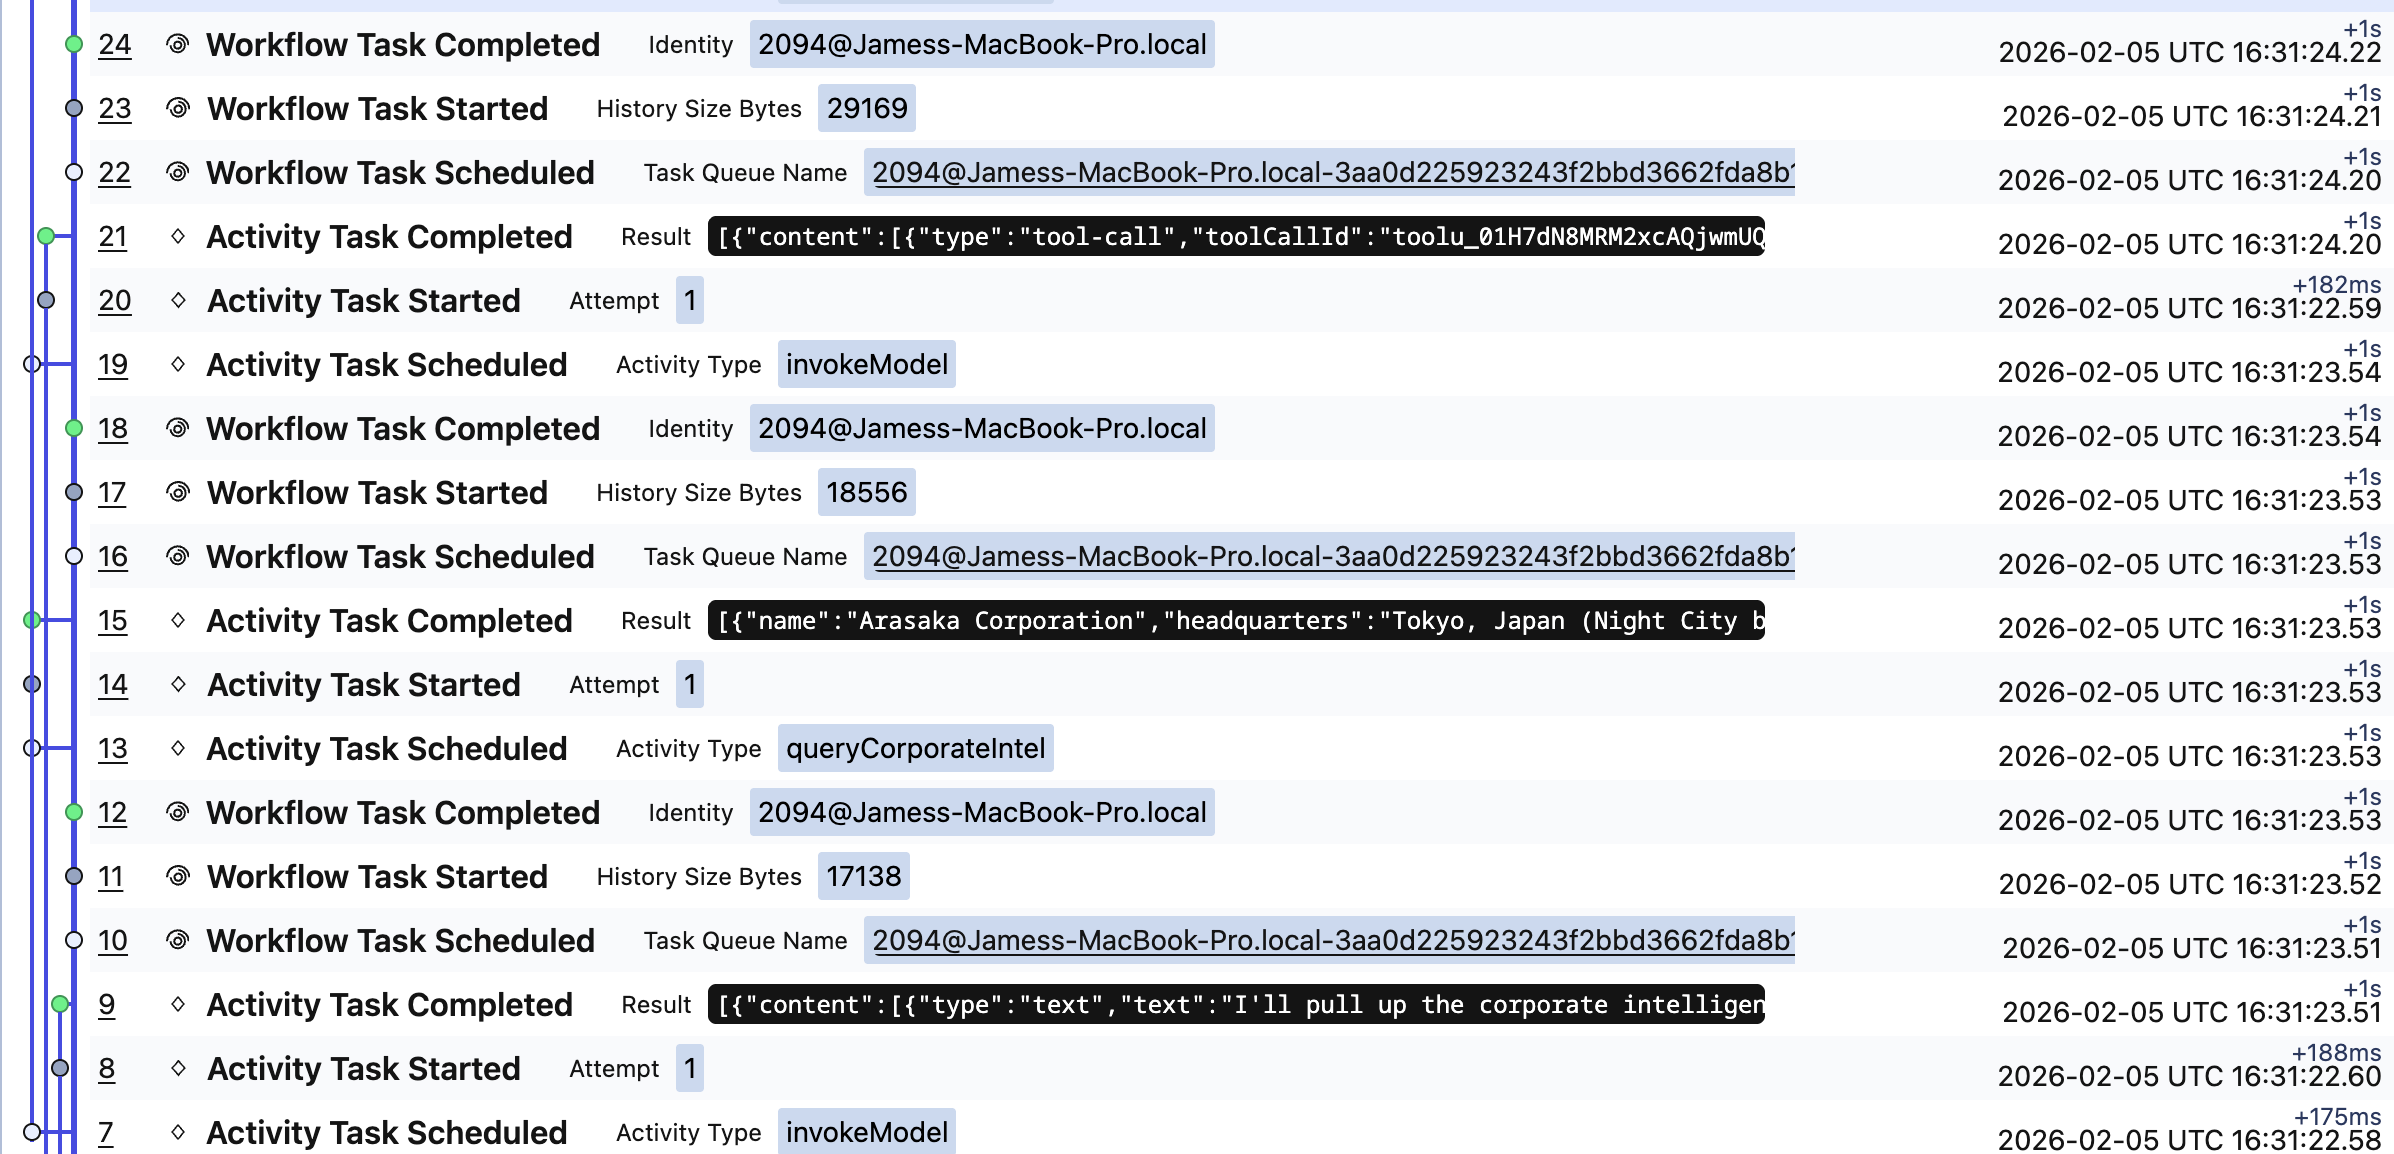This screenshot has width=2394, height=1154.
Task: Click the workflow icon for Workflow Task Completed 12
Action: tap(177, 812)
